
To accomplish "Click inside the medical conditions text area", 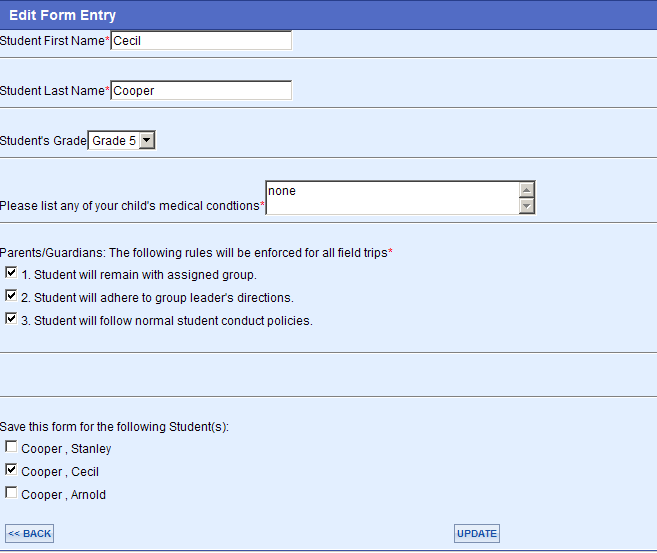I will tap(393, 198).
